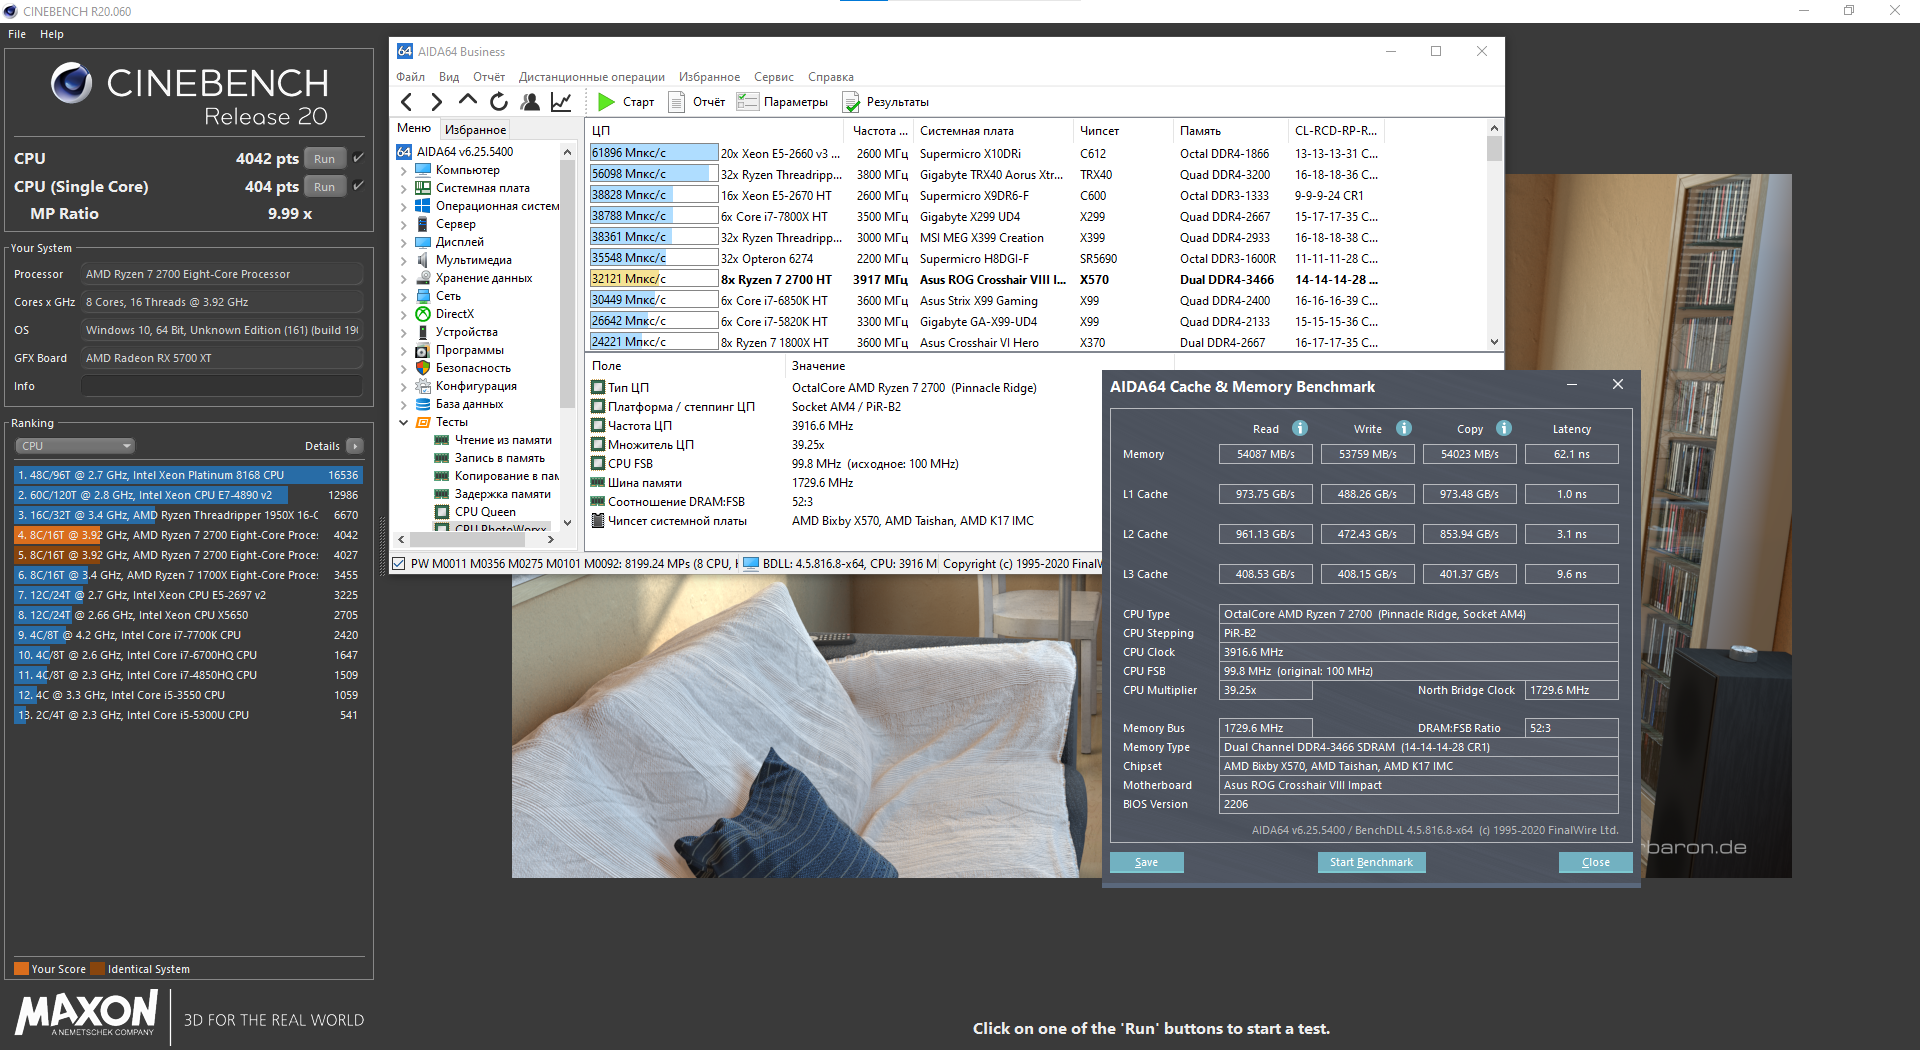Expand Программы tree node
The height and width of the screenshot is (1050, 1920).
pyautogui.click(x=404, y=350)
